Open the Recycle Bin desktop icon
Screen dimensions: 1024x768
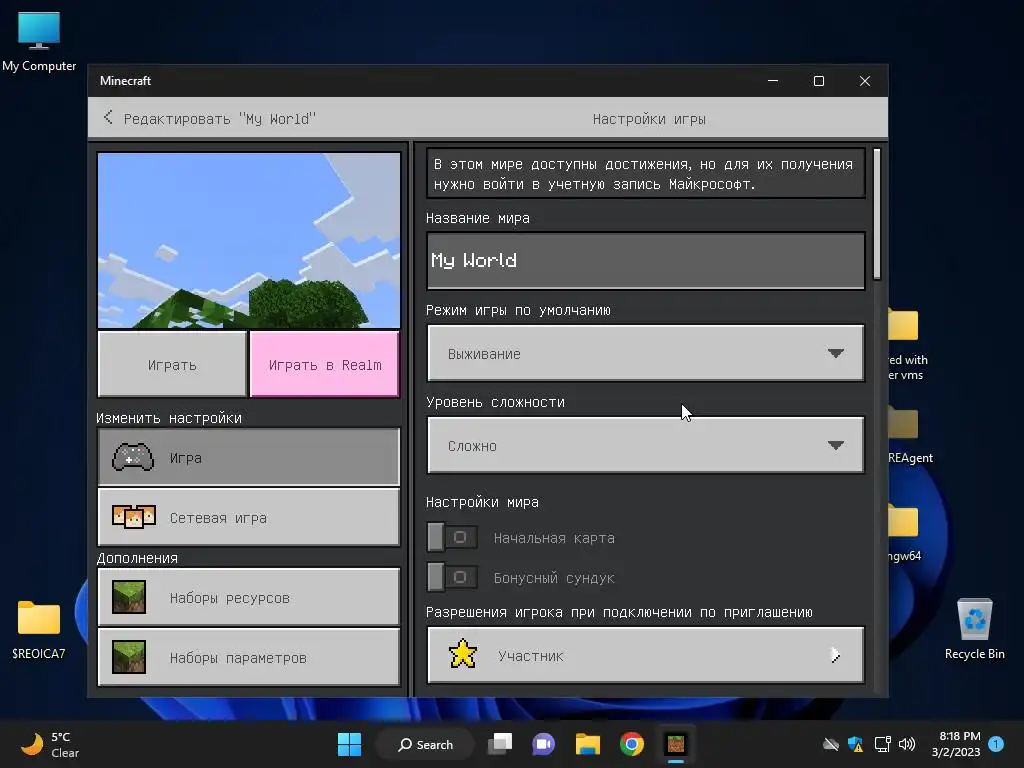[974, 630]
